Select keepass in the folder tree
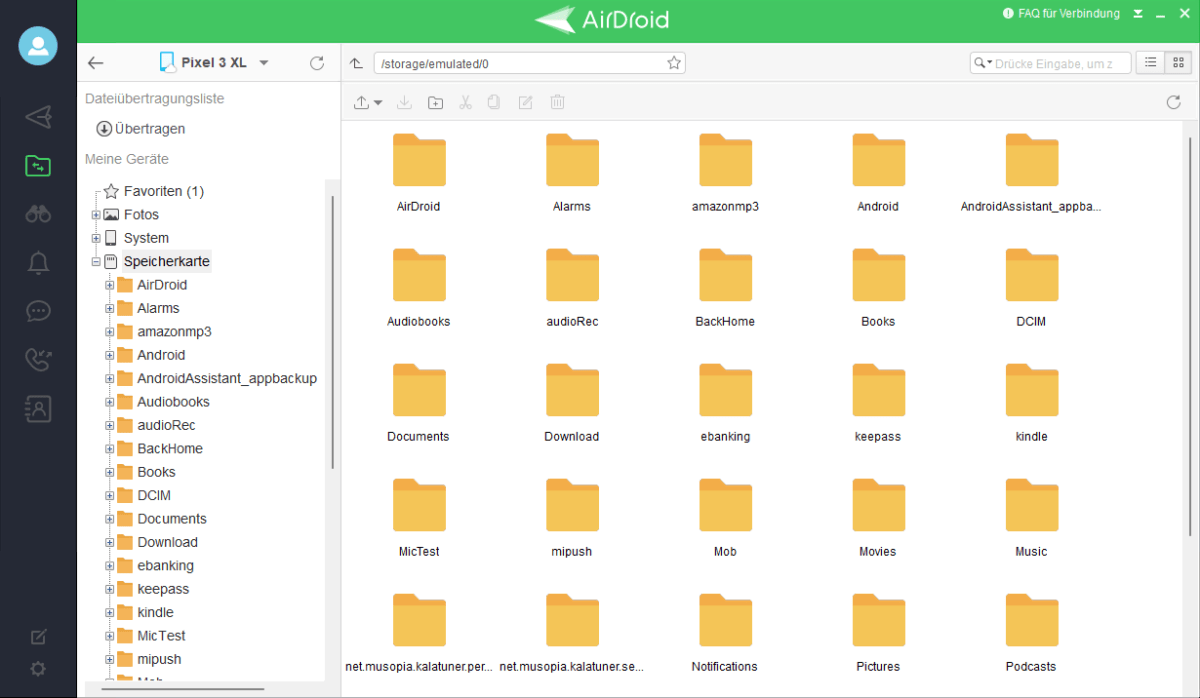Image resolution: width=1200 pixels, height=698 pixels. tap(163, 589)
